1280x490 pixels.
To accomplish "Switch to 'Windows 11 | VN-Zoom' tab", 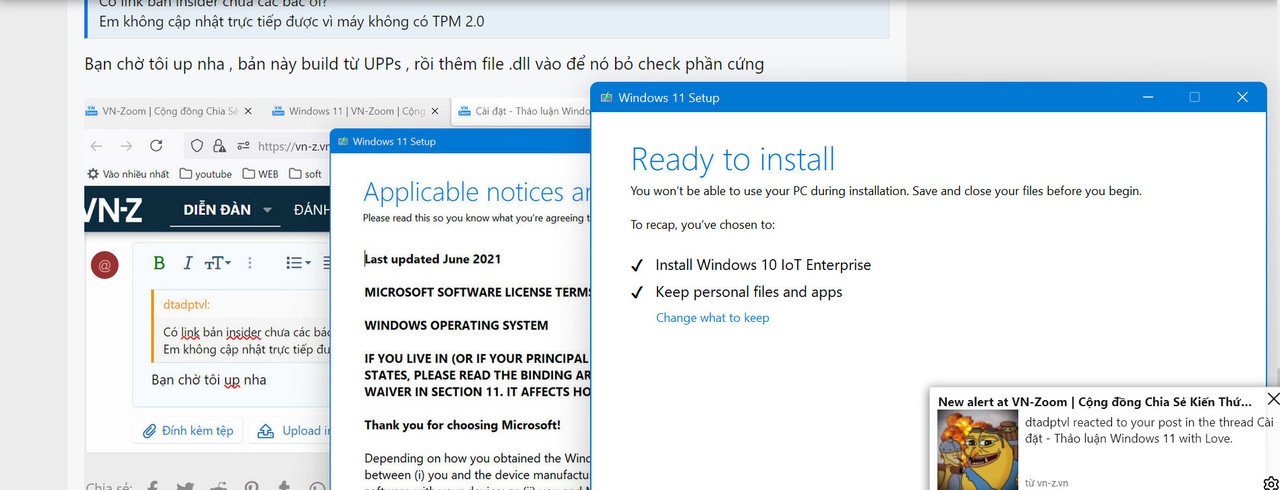I will 356,111.
